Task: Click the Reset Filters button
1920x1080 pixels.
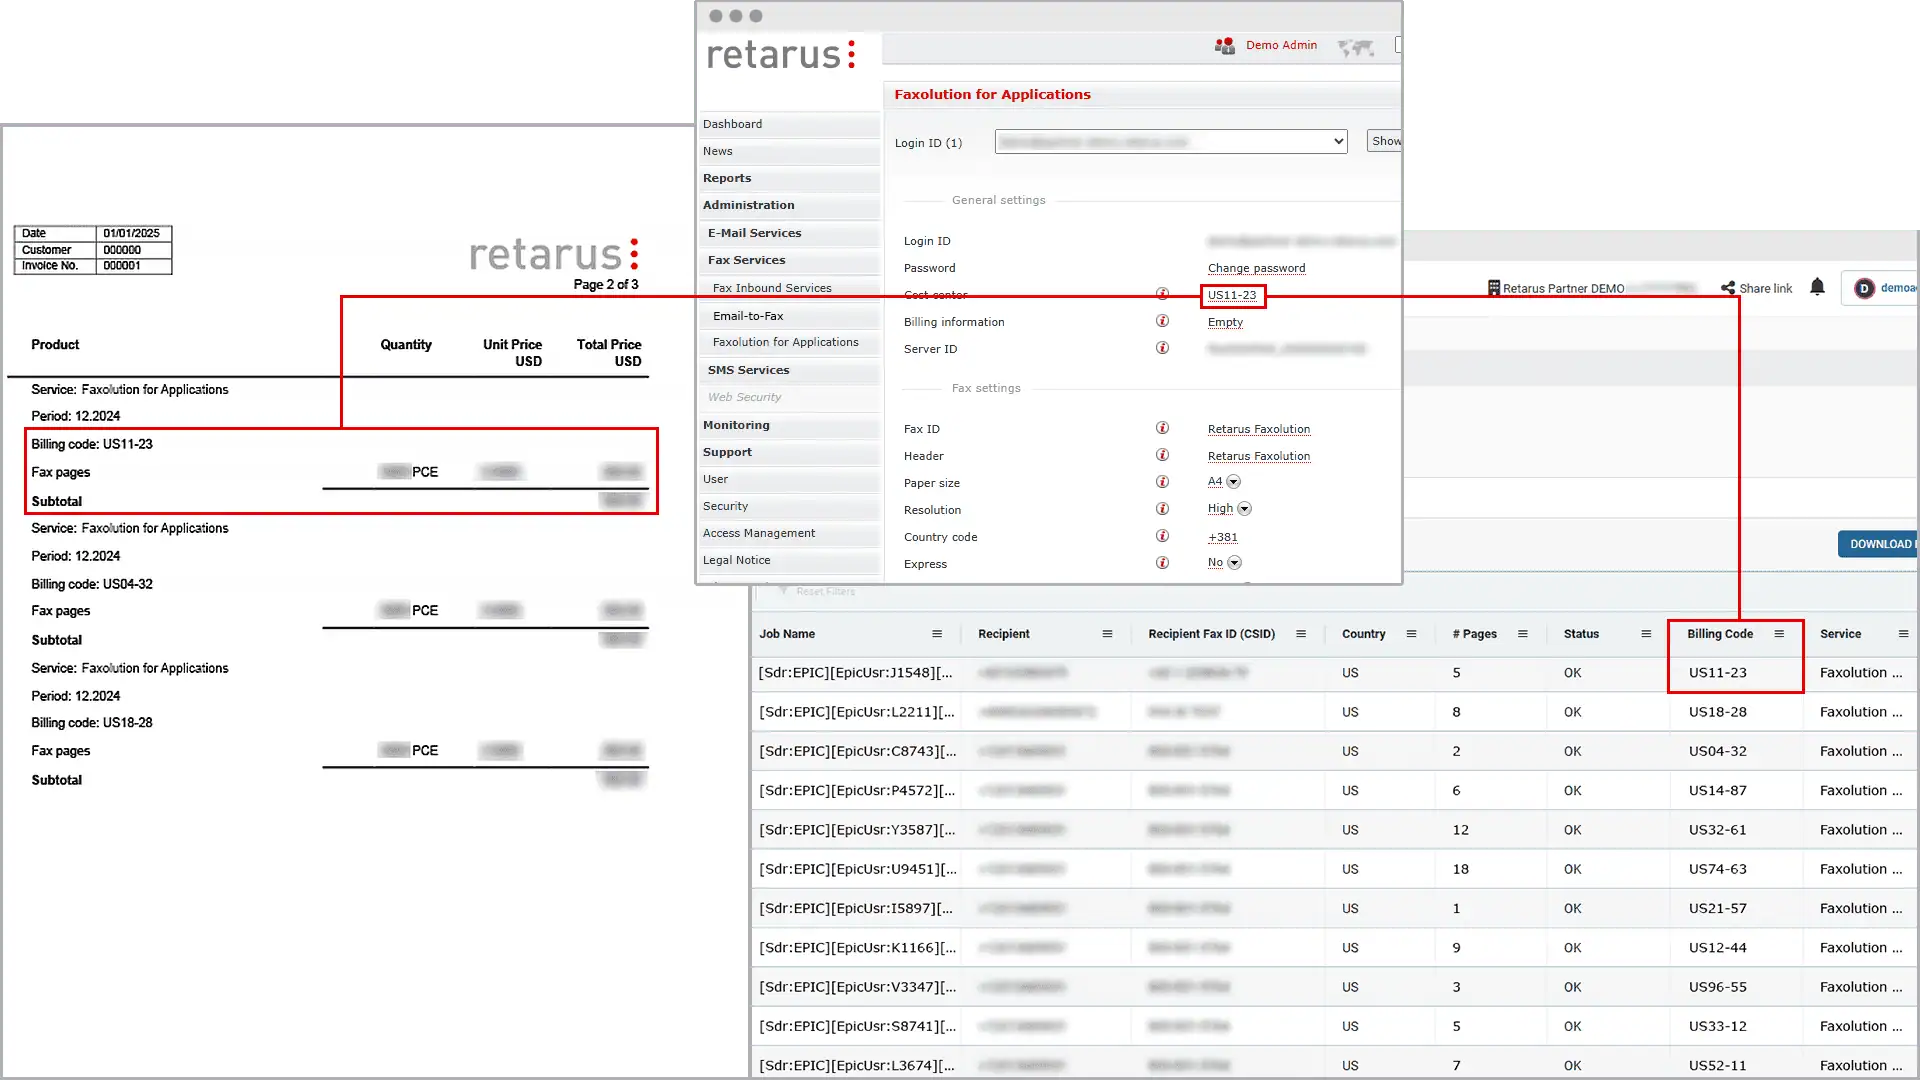Action: 816,592
